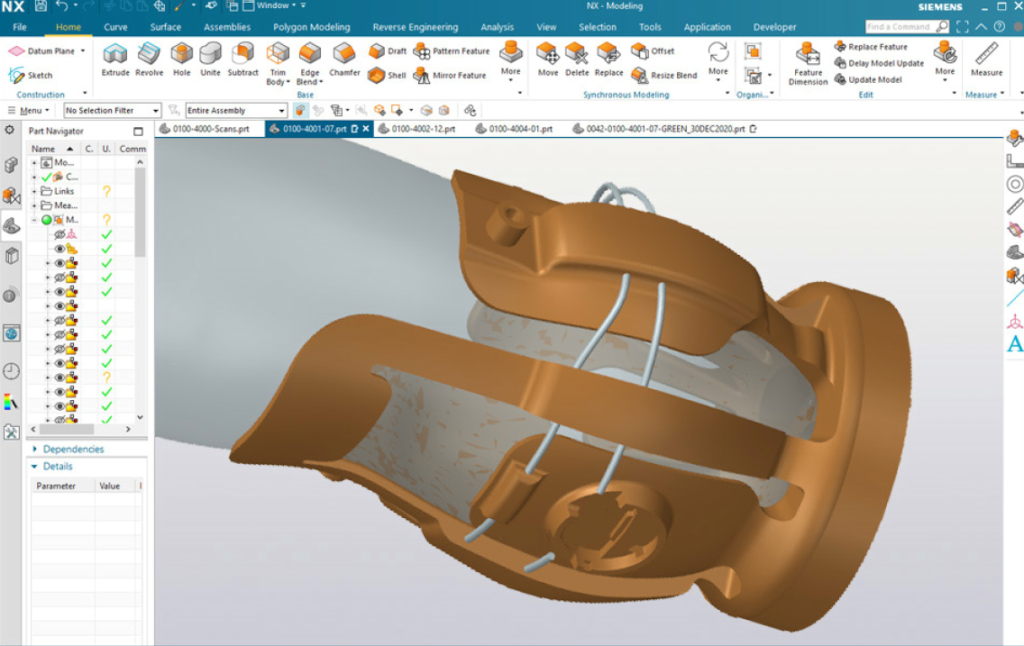1024x646 pixels.
Task: Select the Measure tool
Action: (986, 56)
